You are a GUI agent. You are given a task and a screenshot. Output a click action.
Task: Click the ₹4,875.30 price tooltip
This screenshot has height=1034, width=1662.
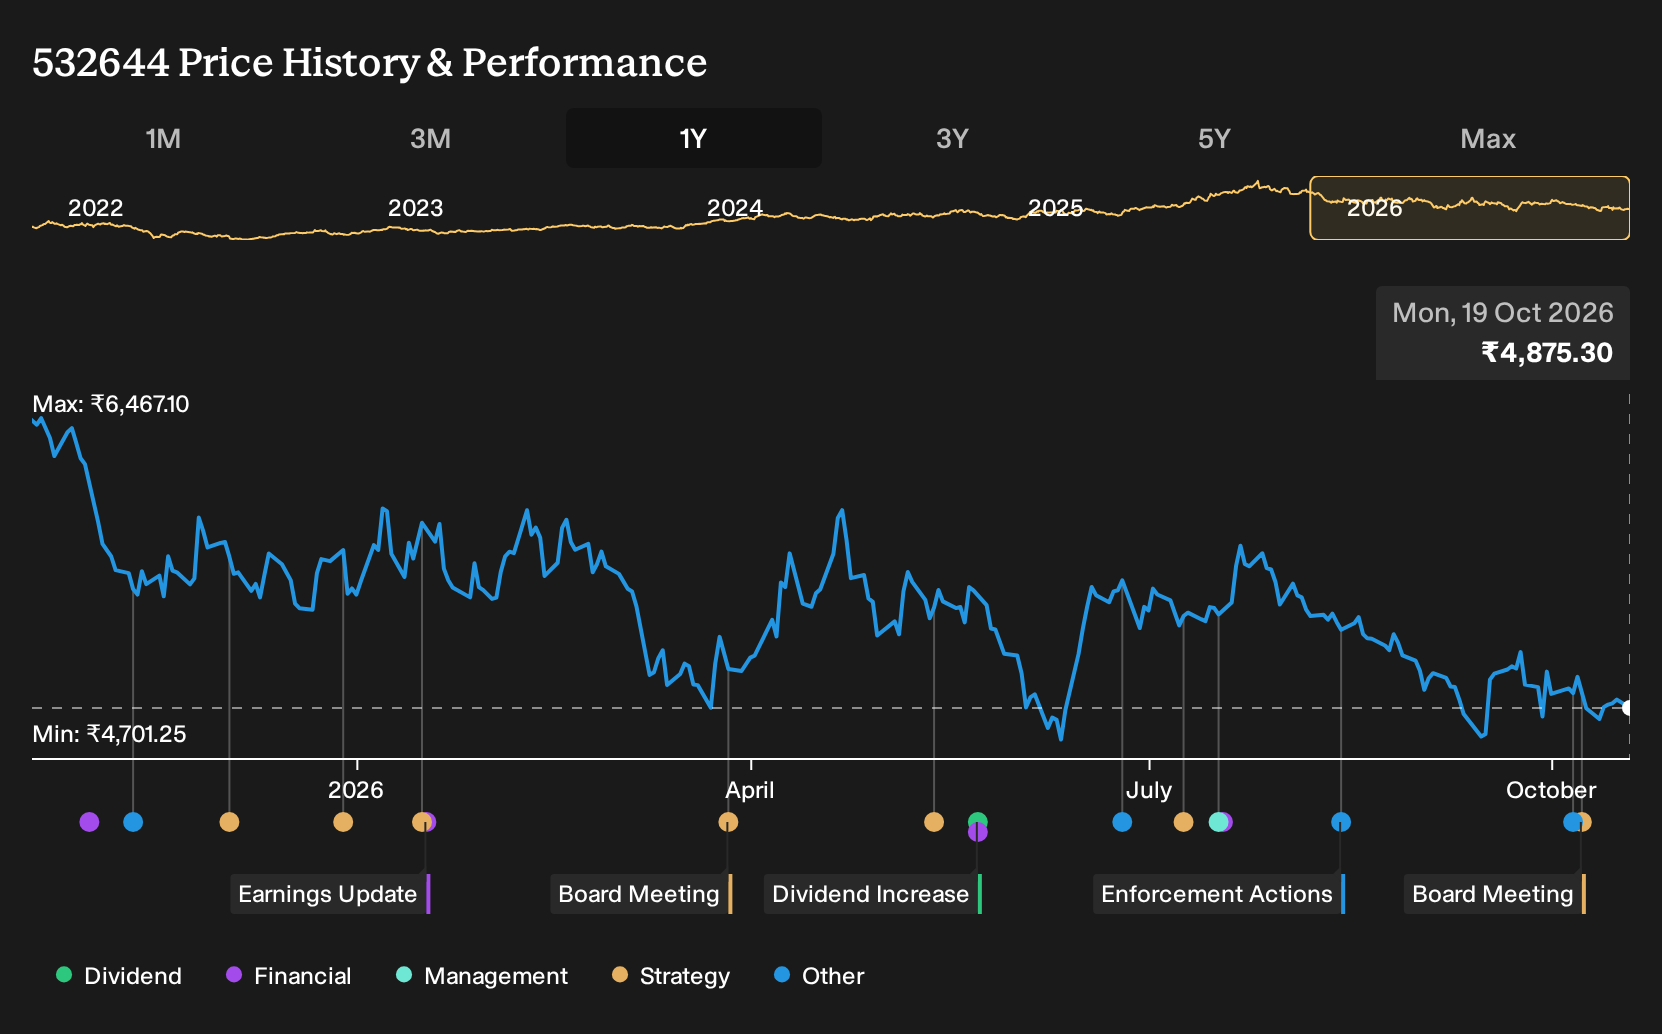pyautogui.click(x=1503, y=333)
